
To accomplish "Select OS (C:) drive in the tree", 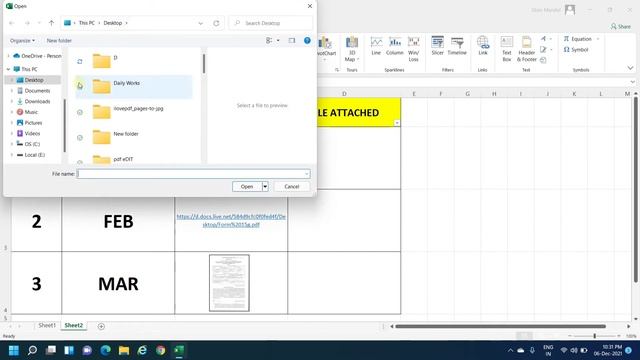I will (x=32, y=144).
